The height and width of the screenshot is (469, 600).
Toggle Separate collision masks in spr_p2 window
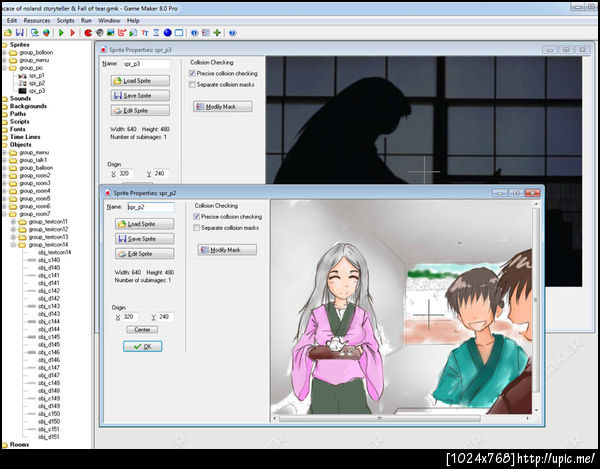[x=197, y=228]
